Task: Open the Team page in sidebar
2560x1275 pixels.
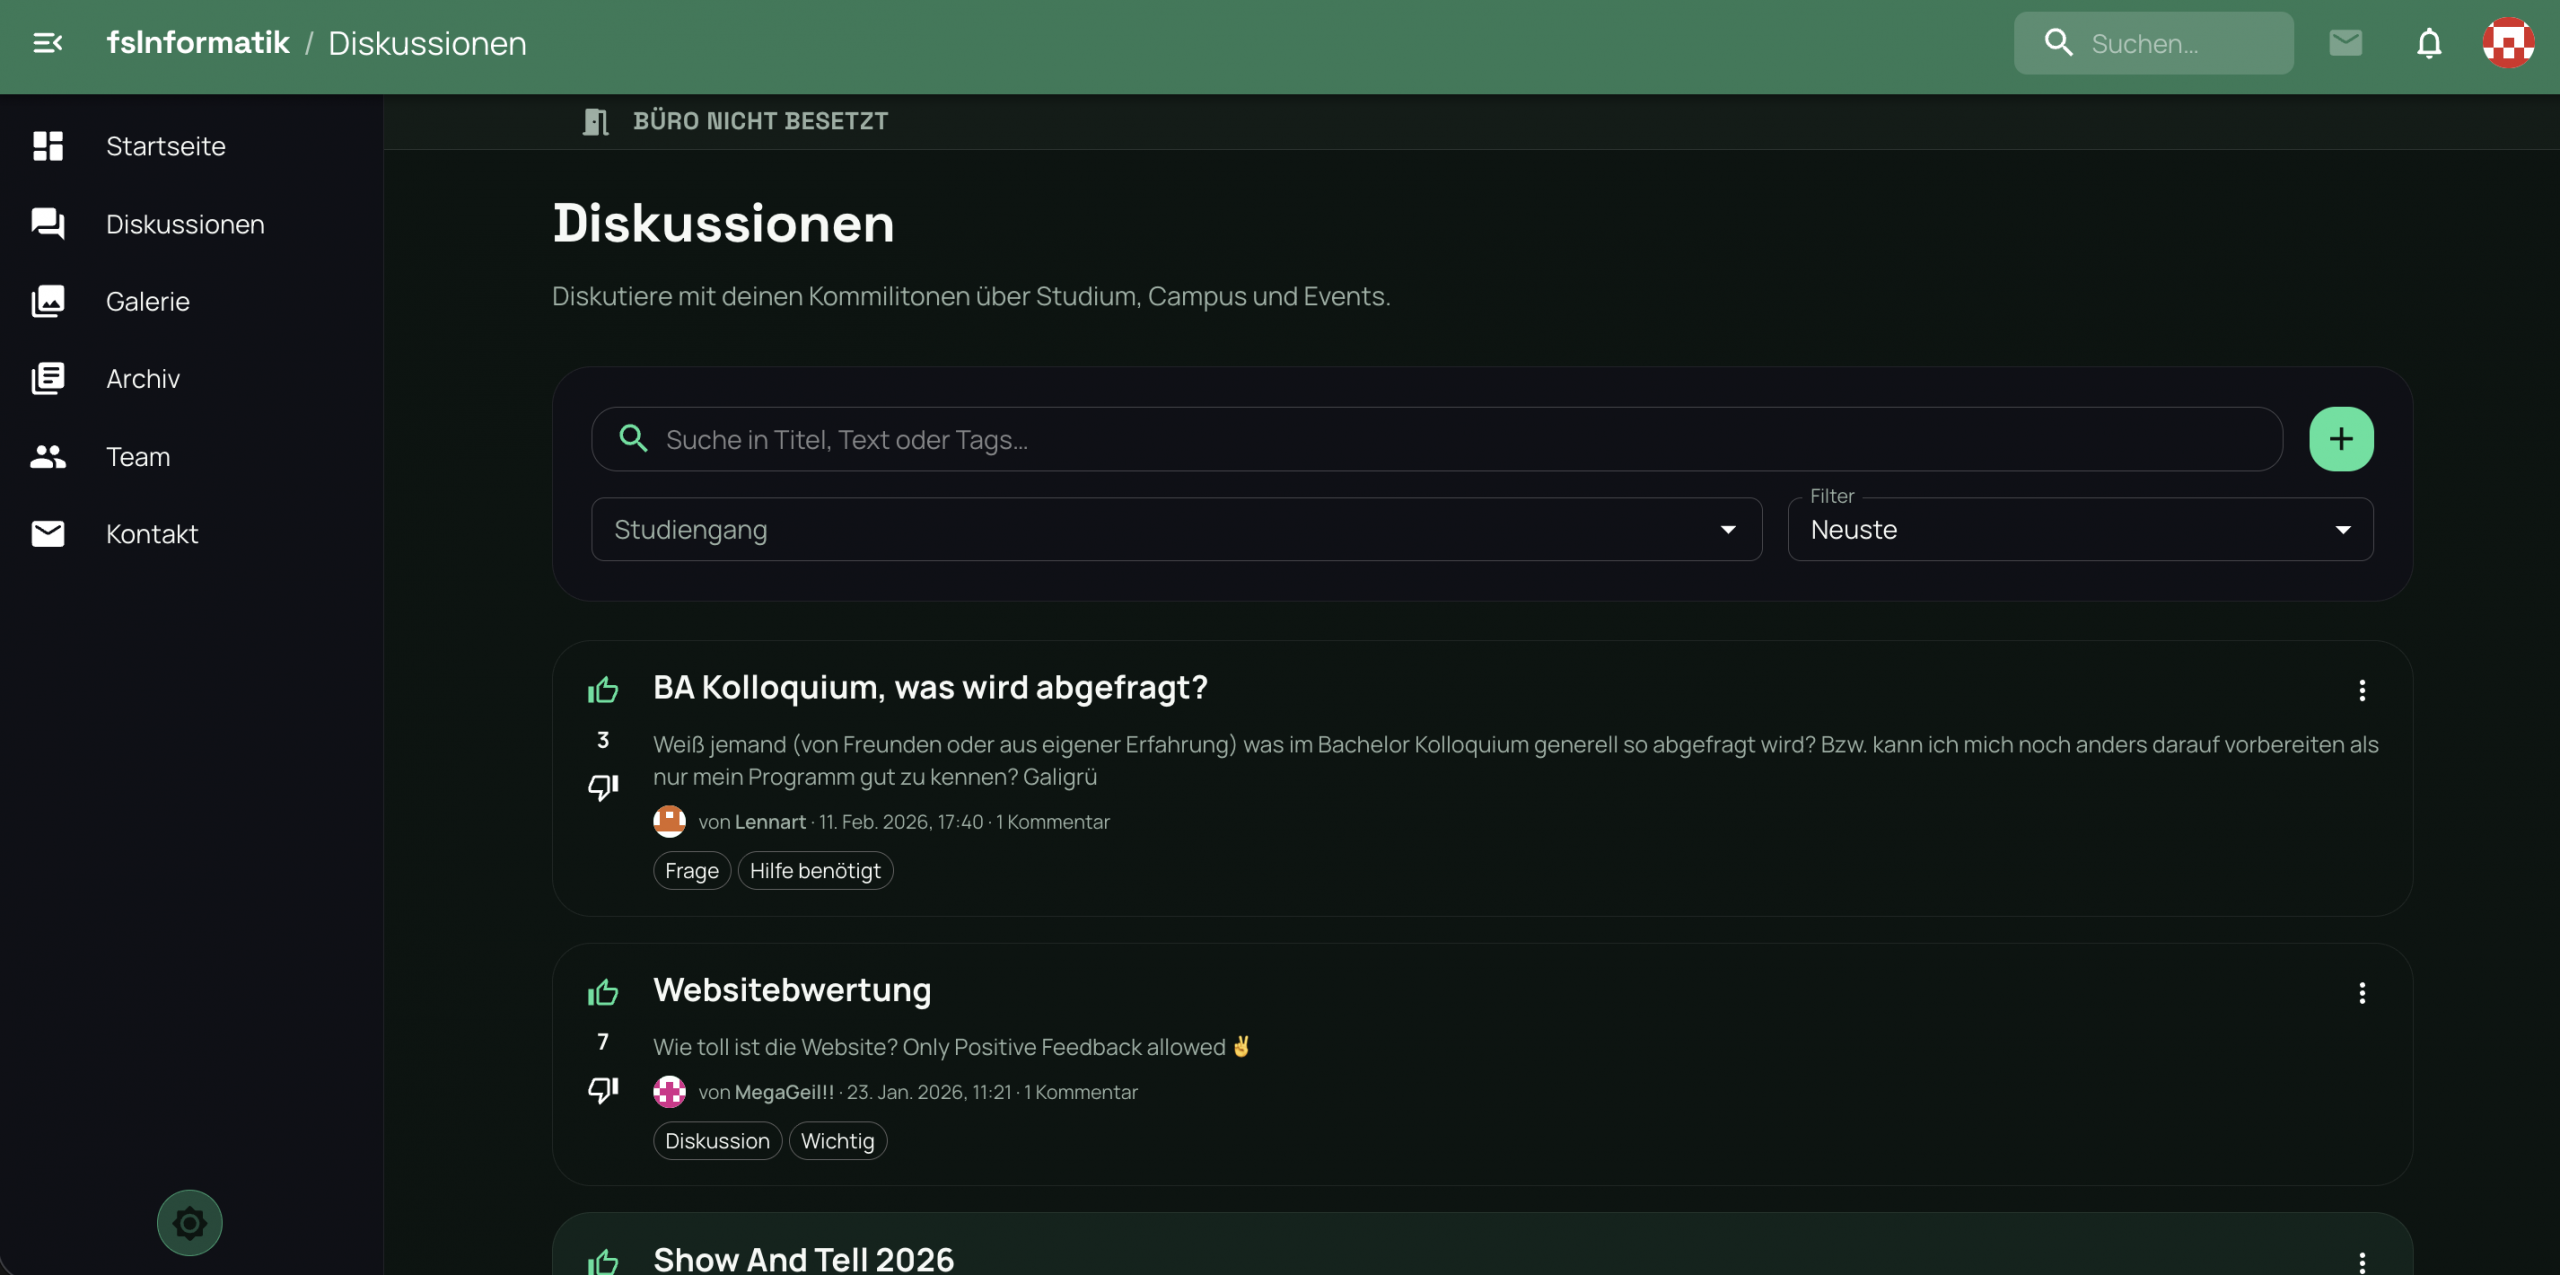Action: [137, 457]
